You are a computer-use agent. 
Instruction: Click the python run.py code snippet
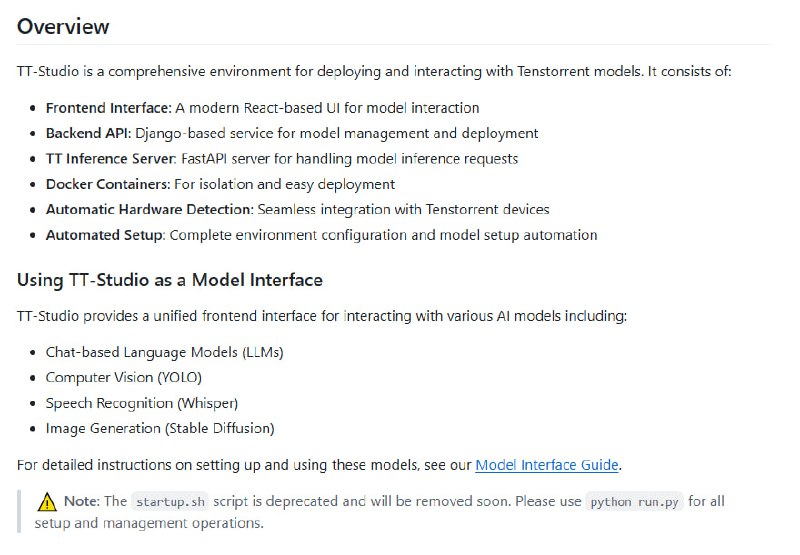pyautogui.click(x=635, y=502)
